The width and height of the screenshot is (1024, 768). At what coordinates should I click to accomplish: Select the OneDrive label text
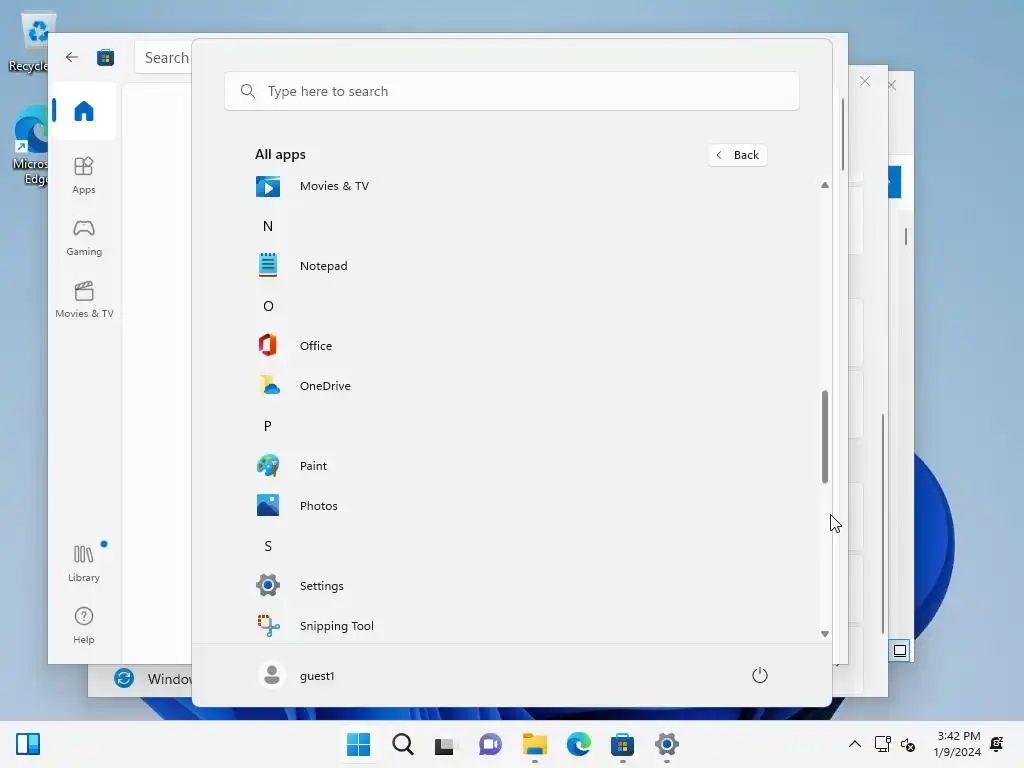point(325,385)
